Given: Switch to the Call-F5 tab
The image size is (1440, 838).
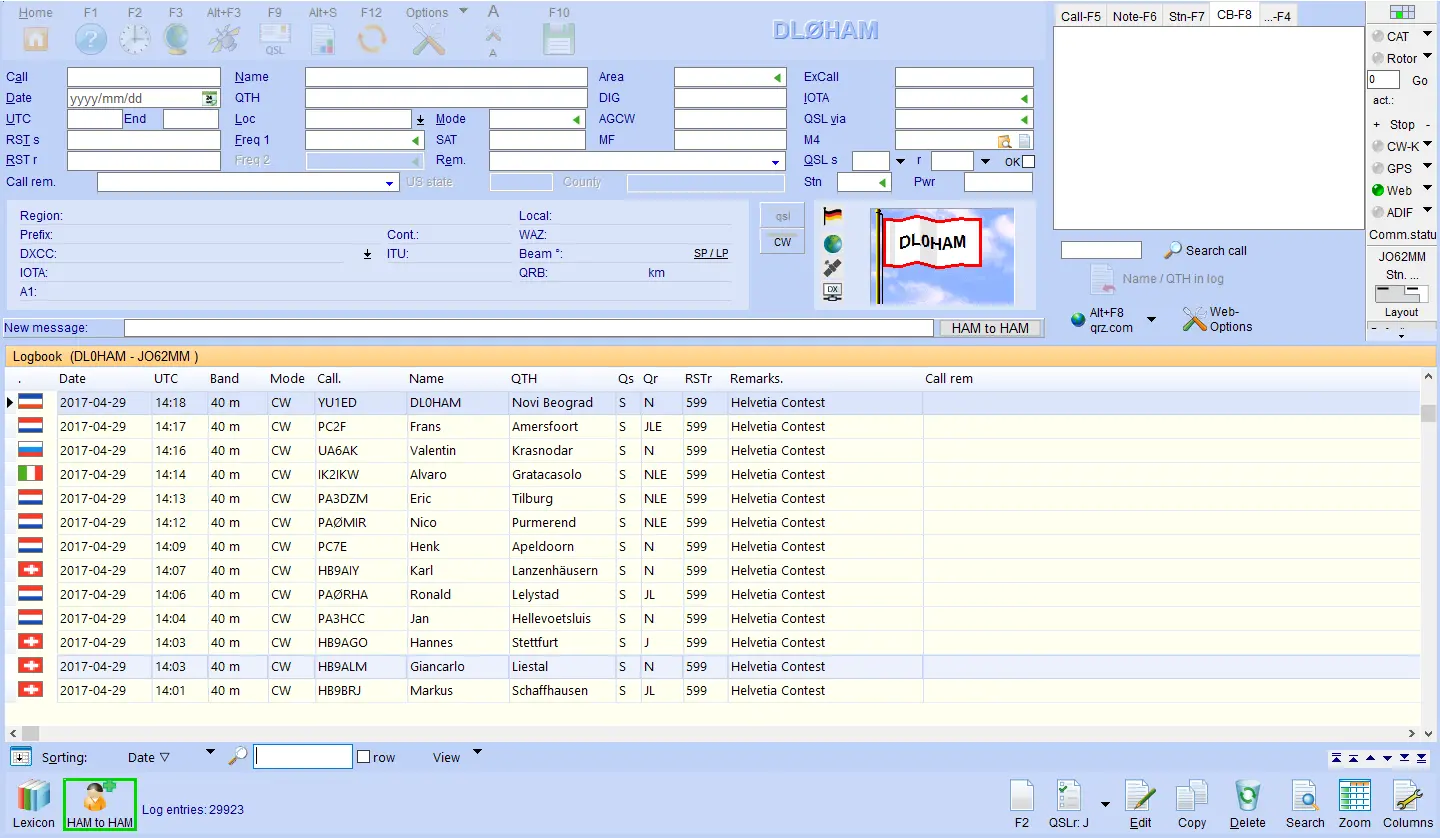Looking at the screenshot, I should (1080, 16).
